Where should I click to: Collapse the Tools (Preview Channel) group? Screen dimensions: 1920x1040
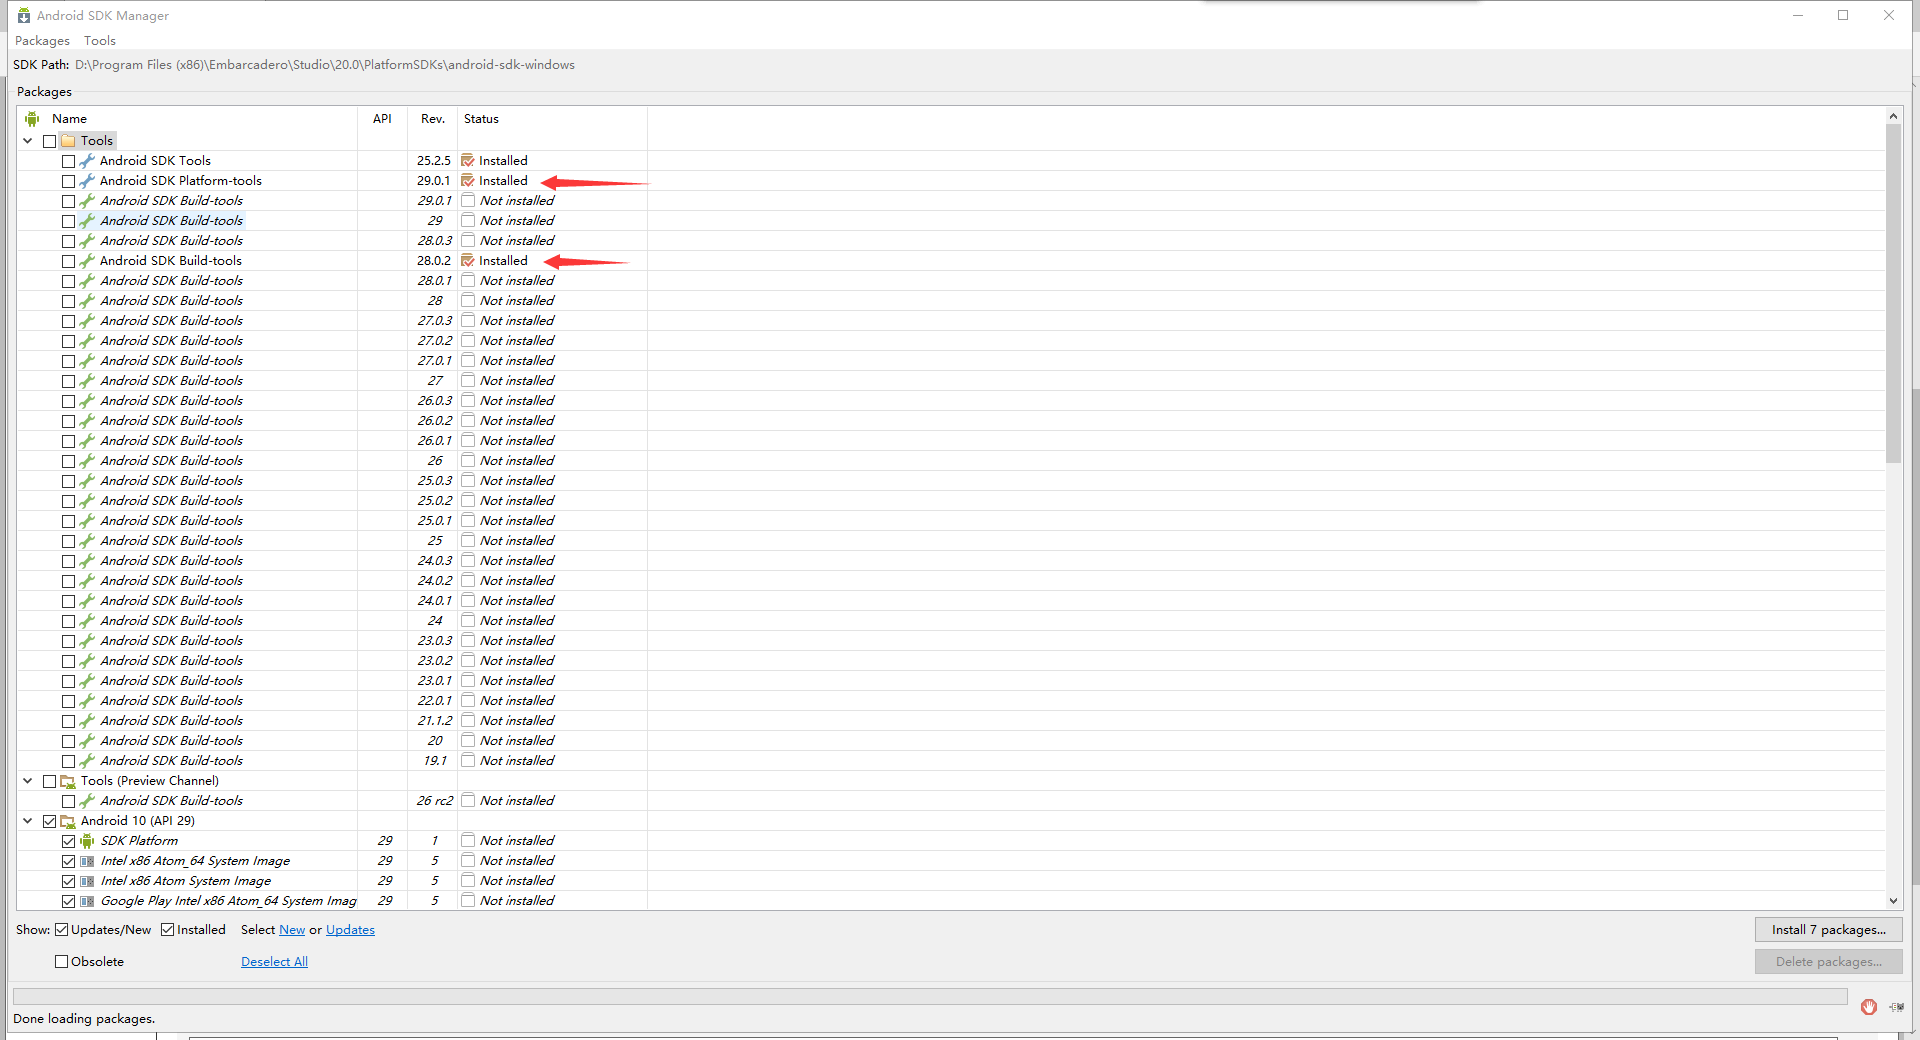[28, 781]
